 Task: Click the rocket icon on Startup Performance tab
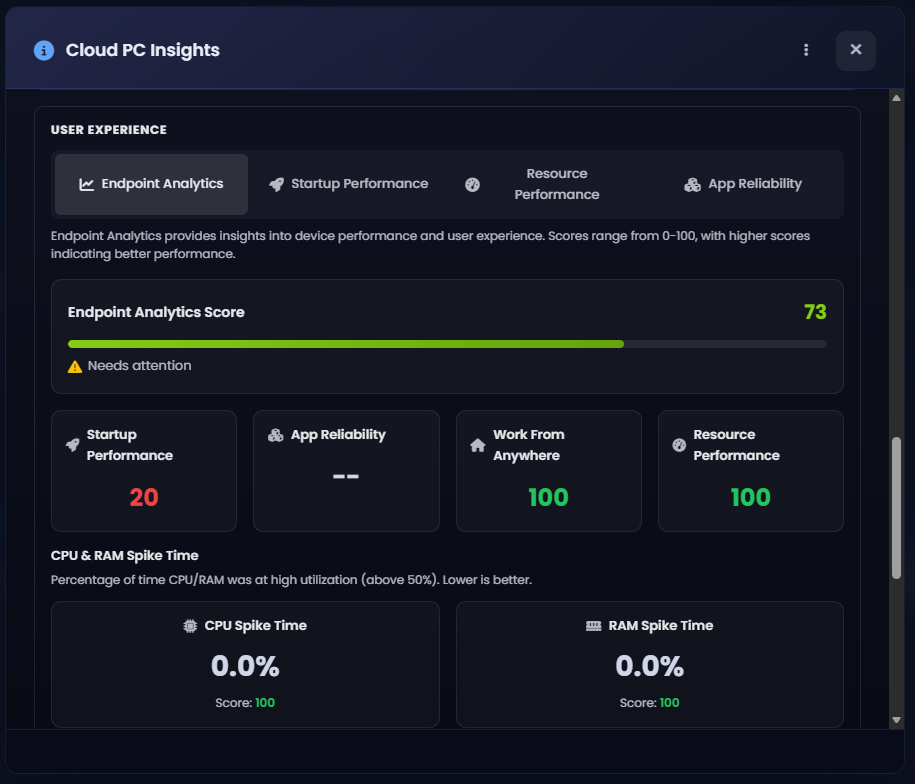[x=277, y=184]
